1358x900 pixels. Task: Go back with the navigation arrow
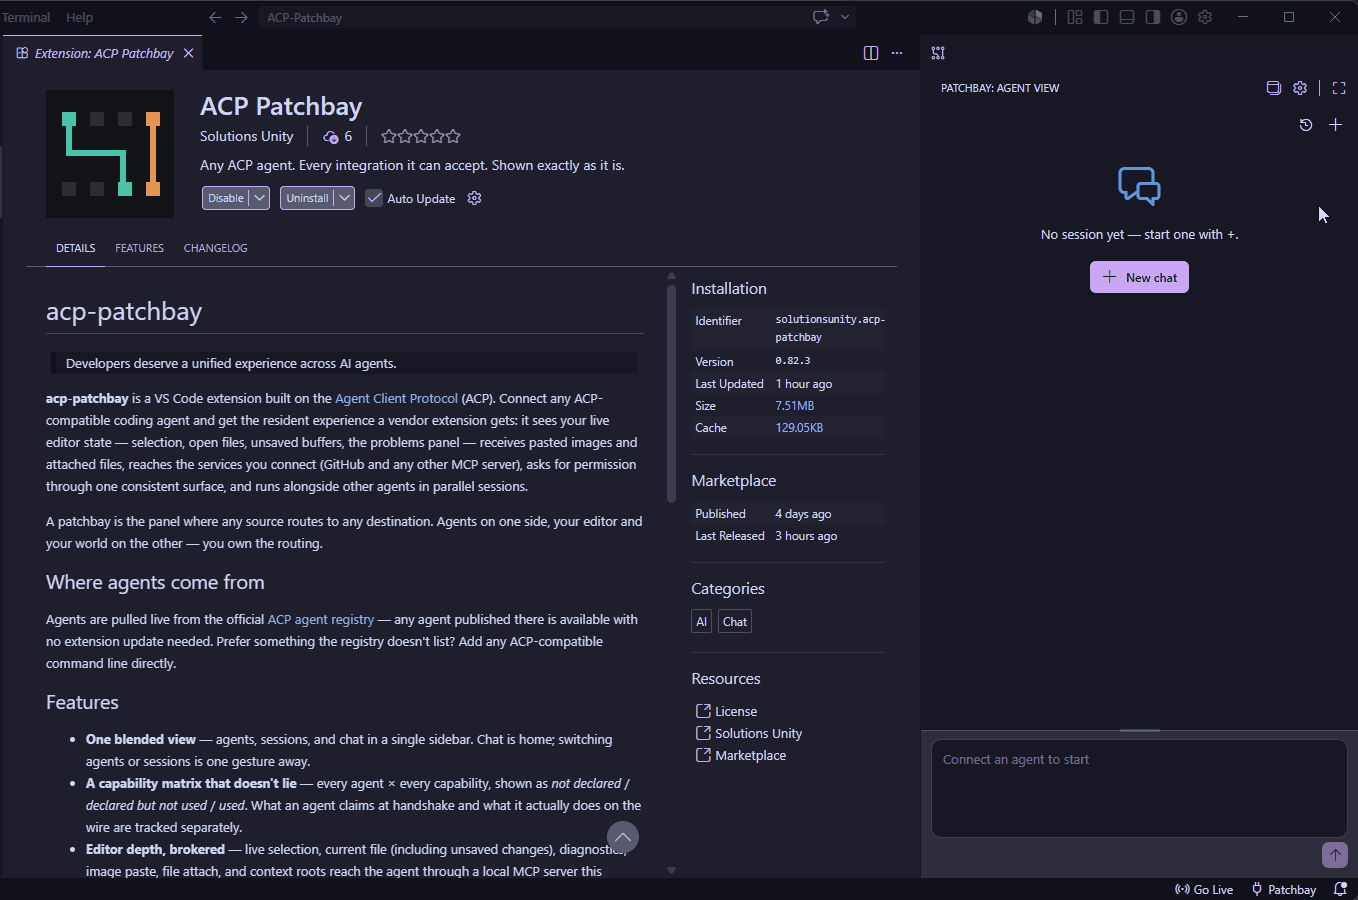(x=215, y=17)
